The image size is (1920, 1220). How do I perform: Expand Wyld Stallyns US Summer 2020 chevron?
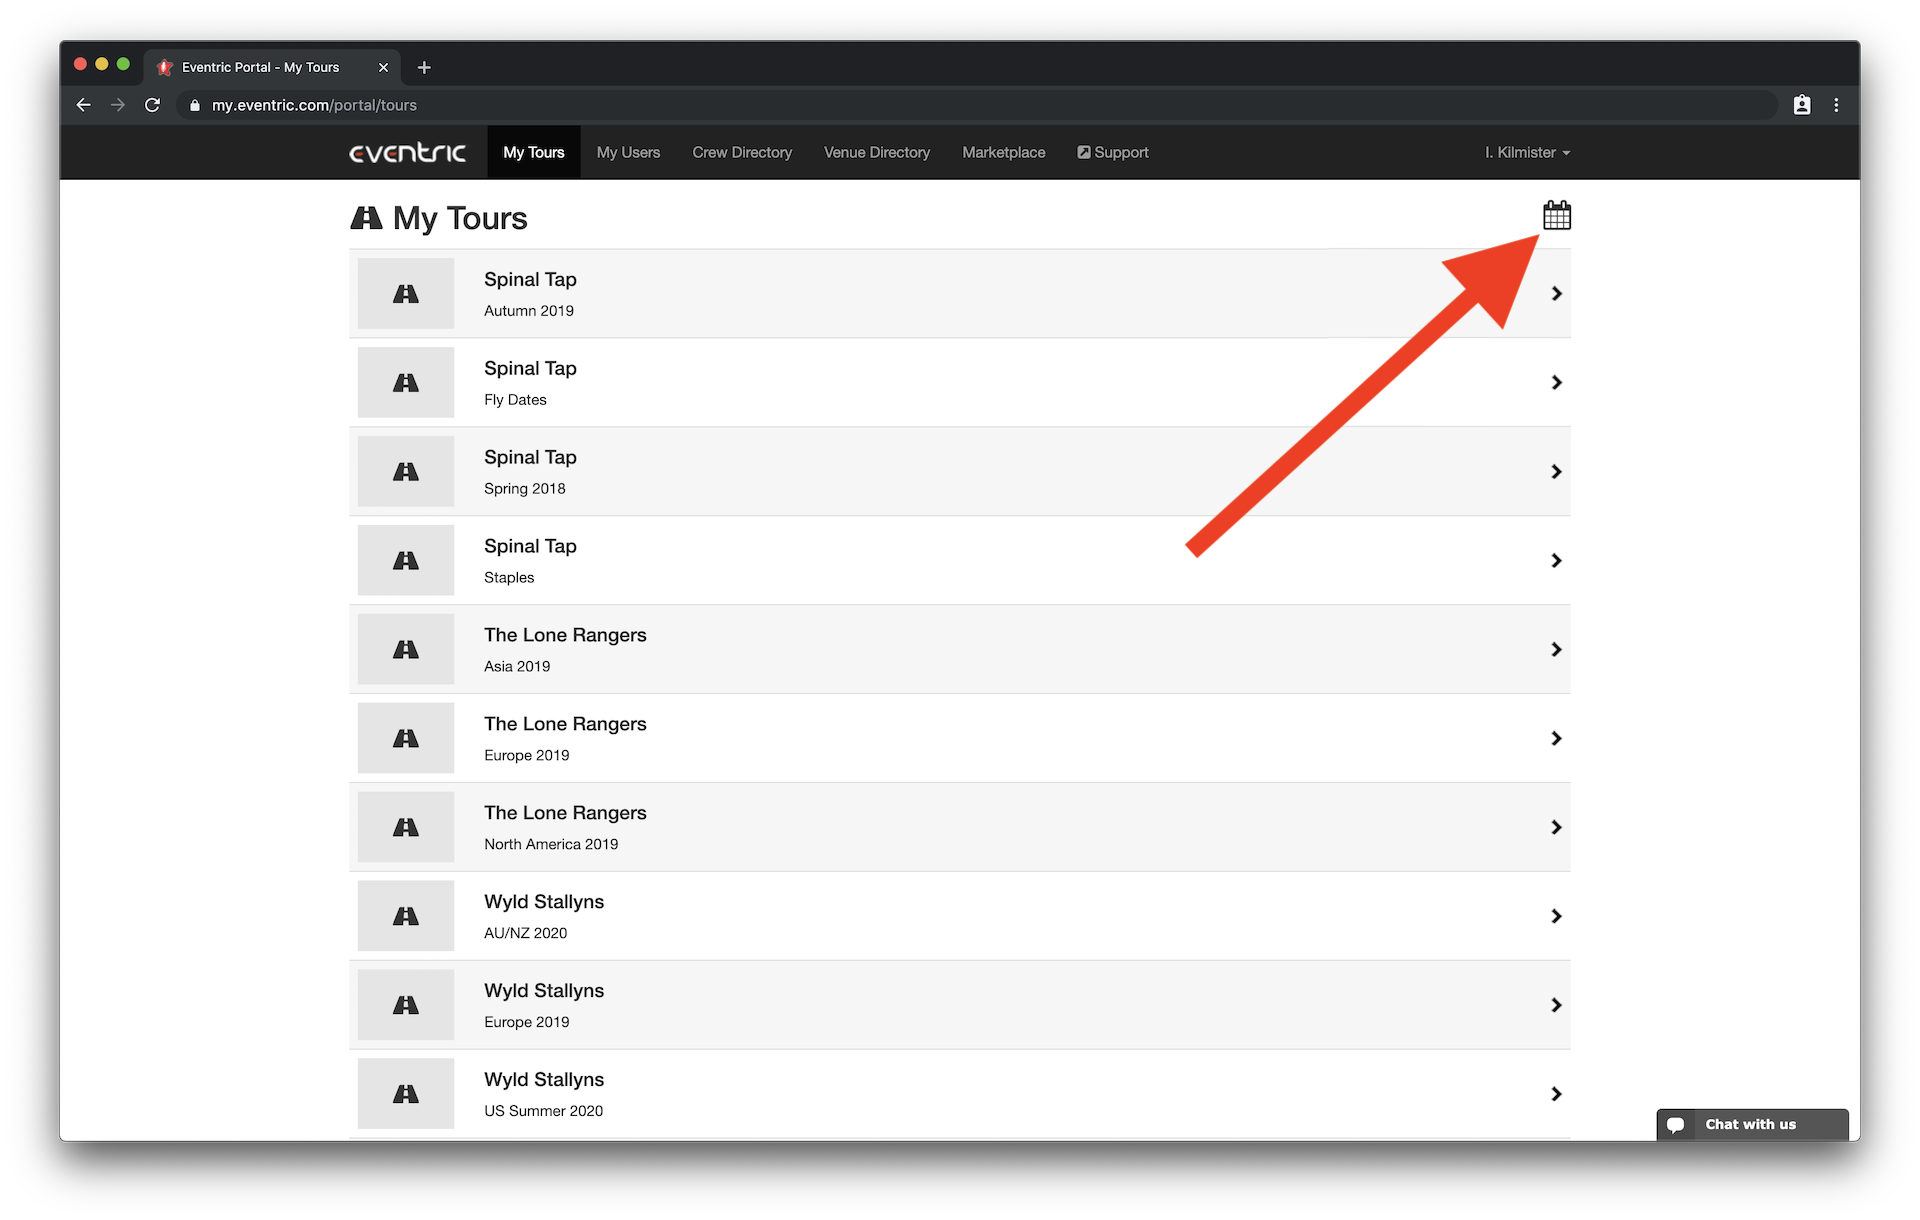(x=1556, y=1094)
